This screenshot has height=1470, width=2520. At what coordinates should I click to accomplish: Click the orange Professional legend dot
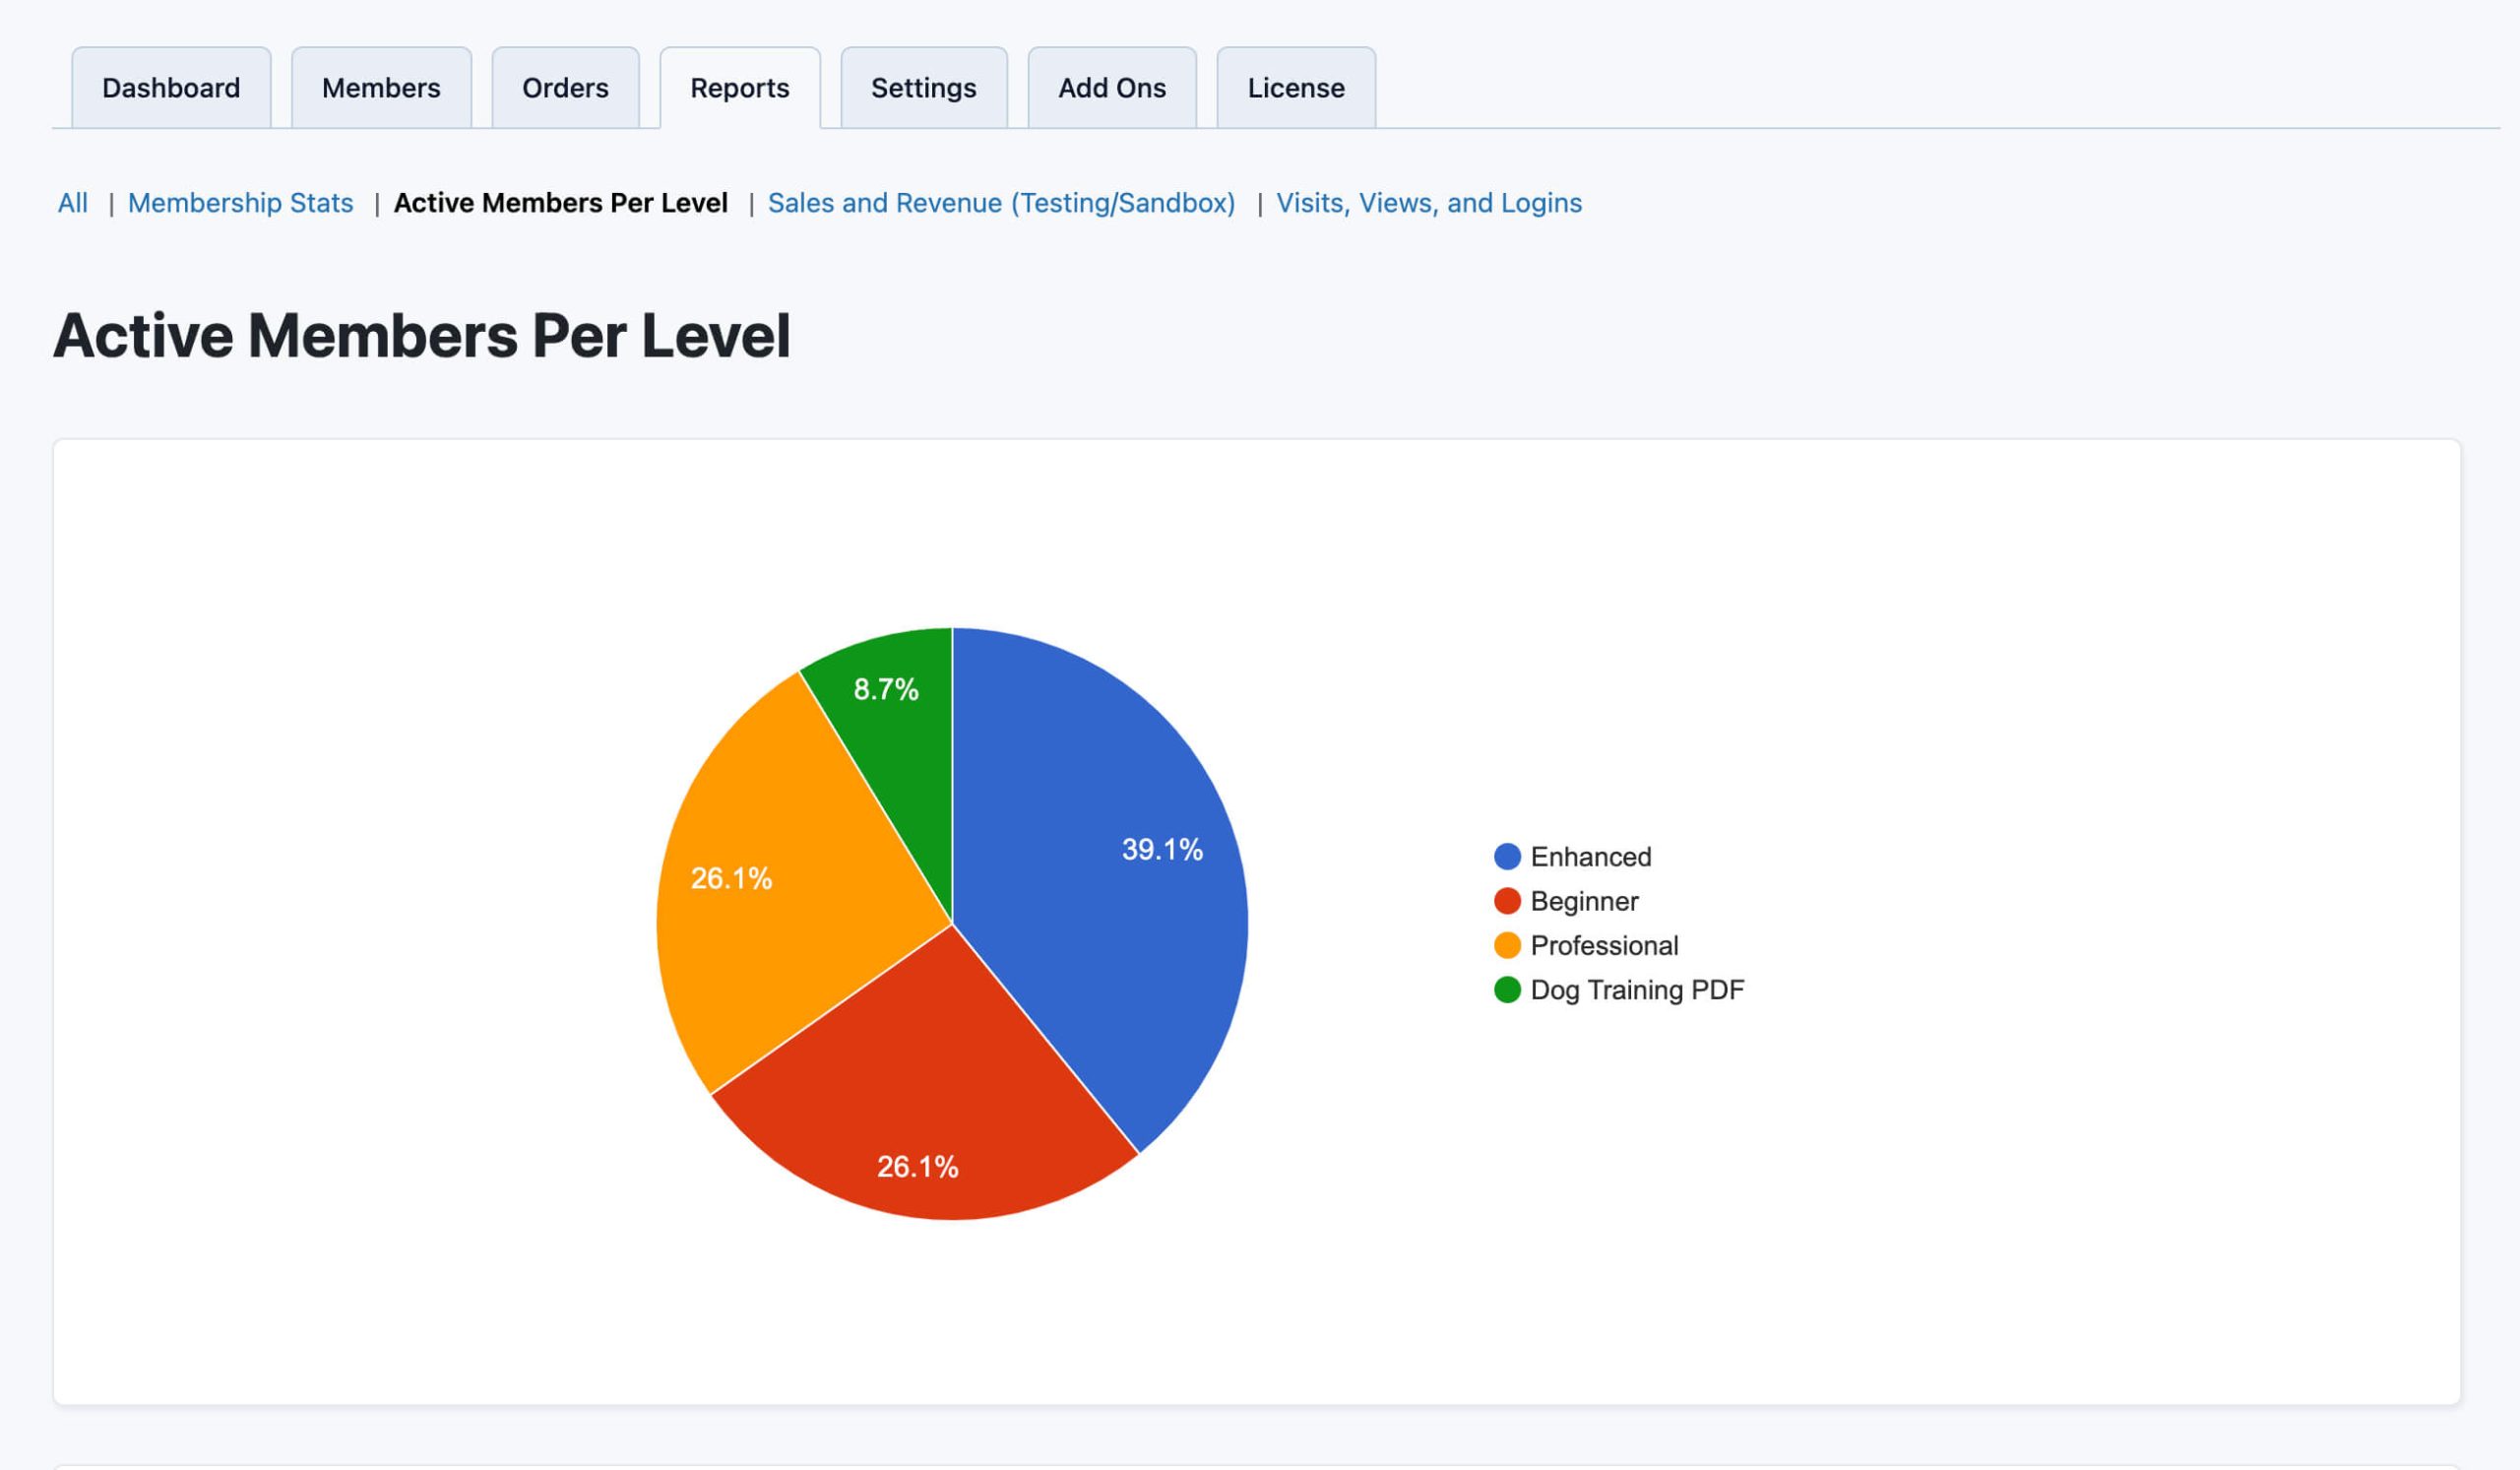point(1507,945)
